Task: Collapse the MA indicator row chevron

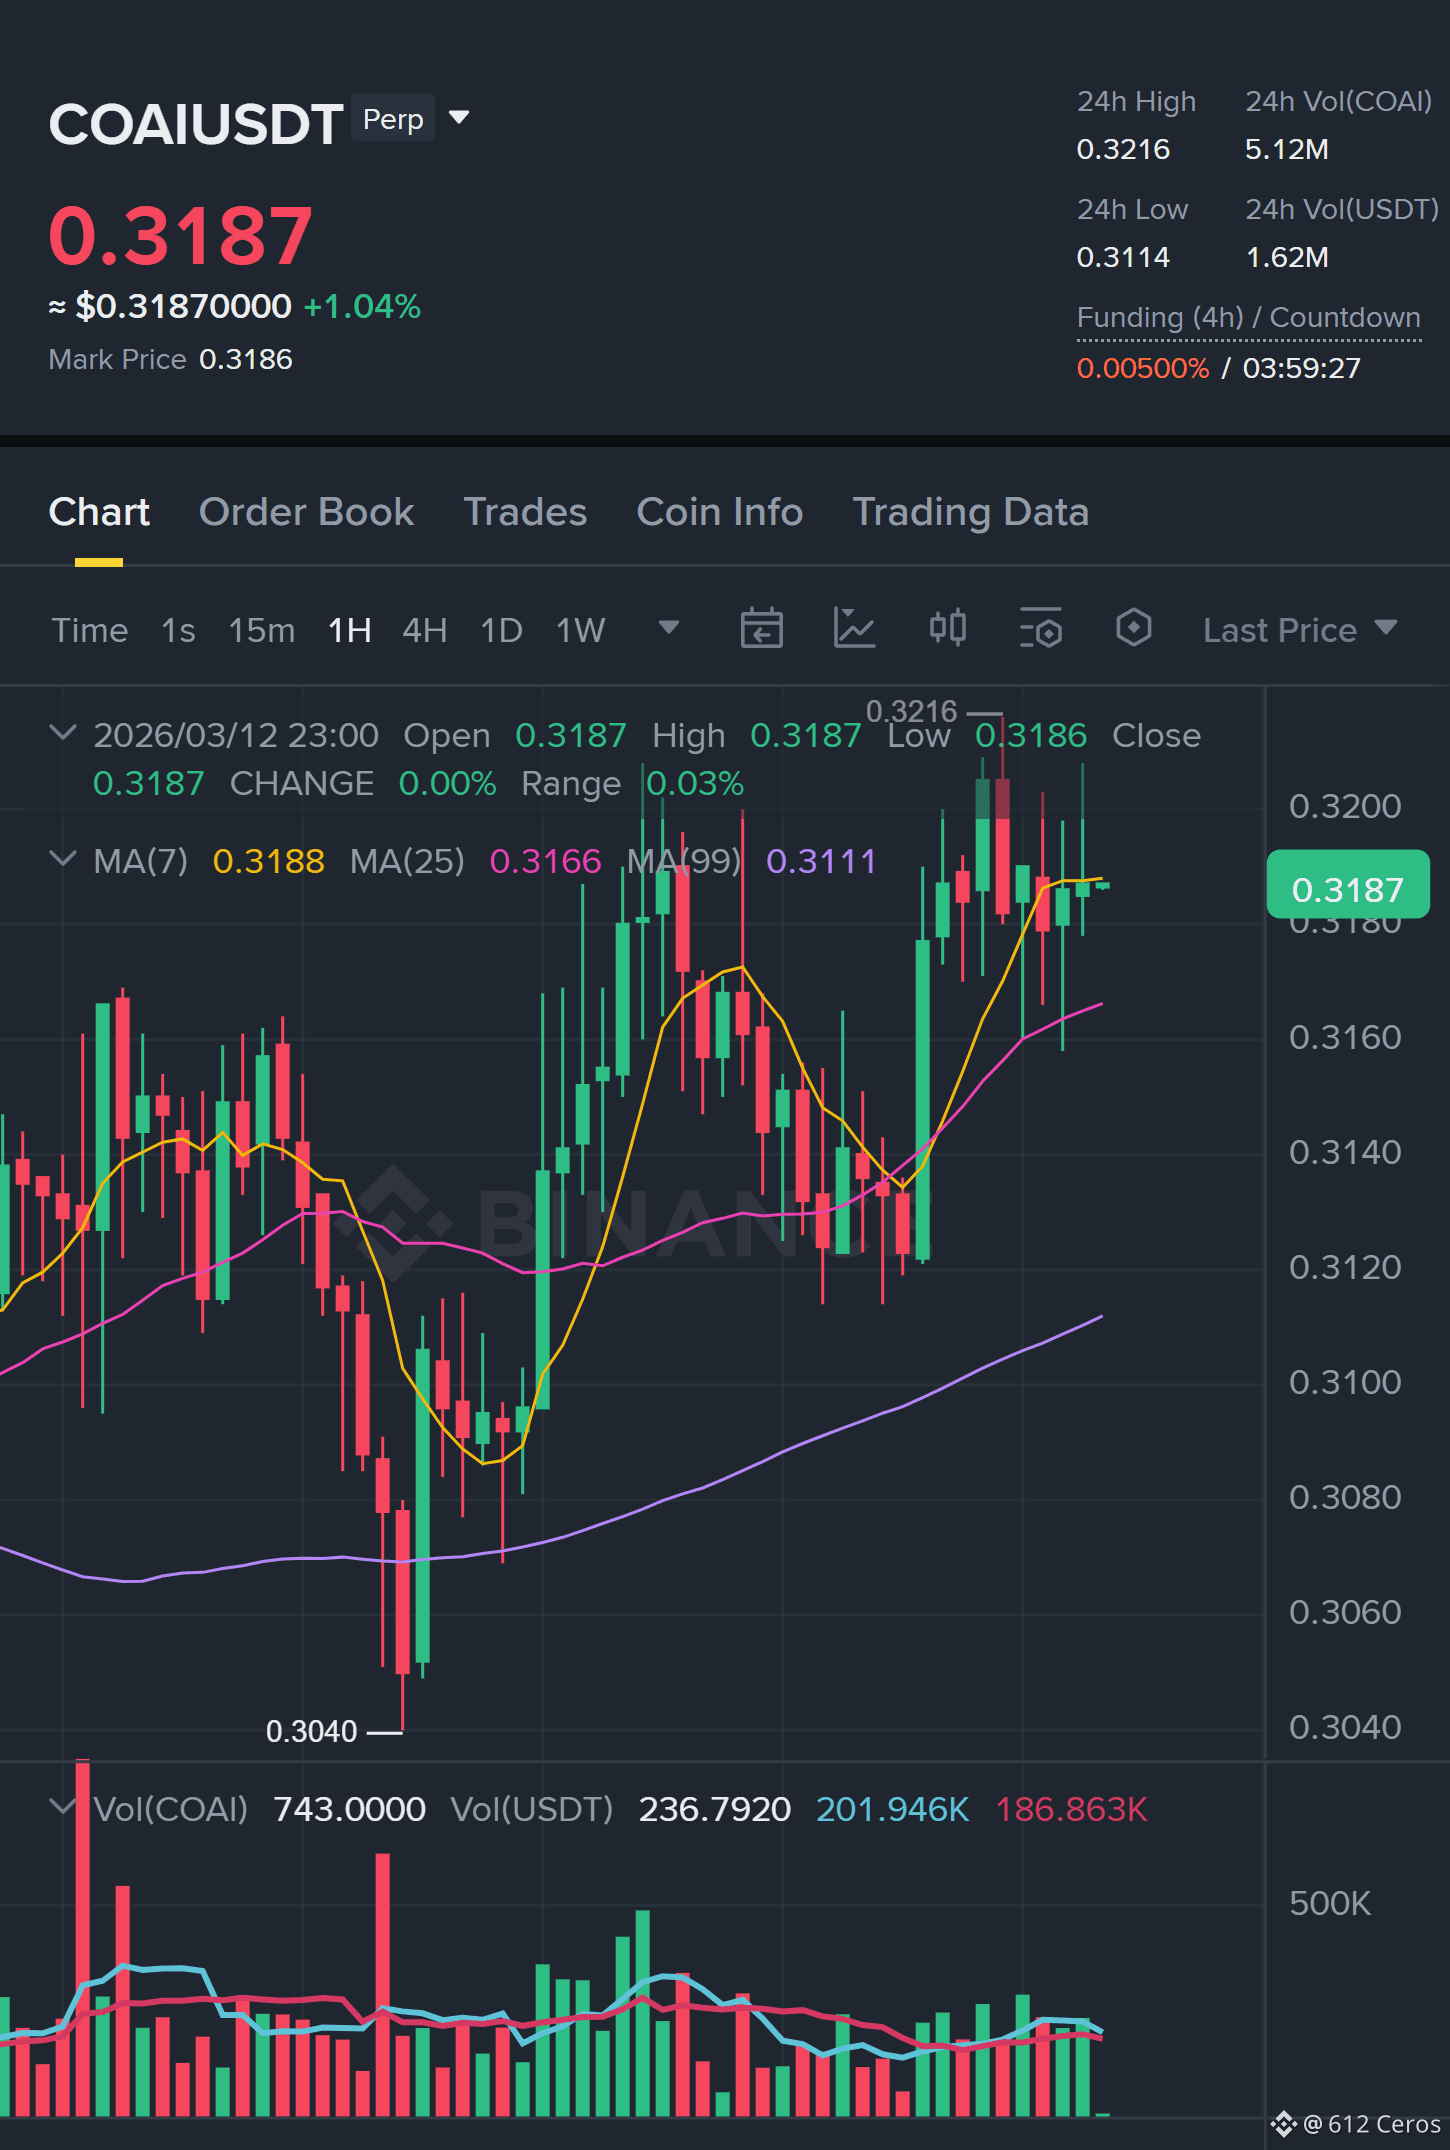Action: pos(62,859)
